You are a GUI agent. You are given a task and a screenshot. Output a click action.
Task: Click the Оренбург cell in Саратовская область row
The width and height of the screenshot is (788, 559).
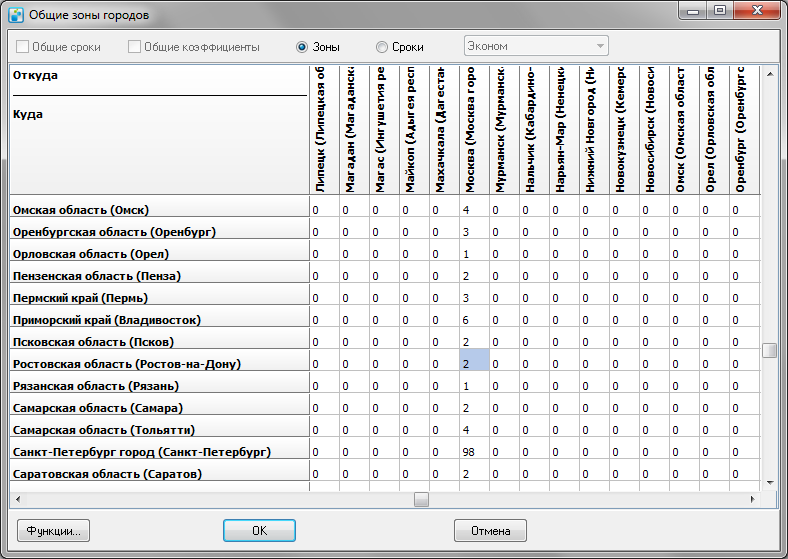tap(745, 472)
